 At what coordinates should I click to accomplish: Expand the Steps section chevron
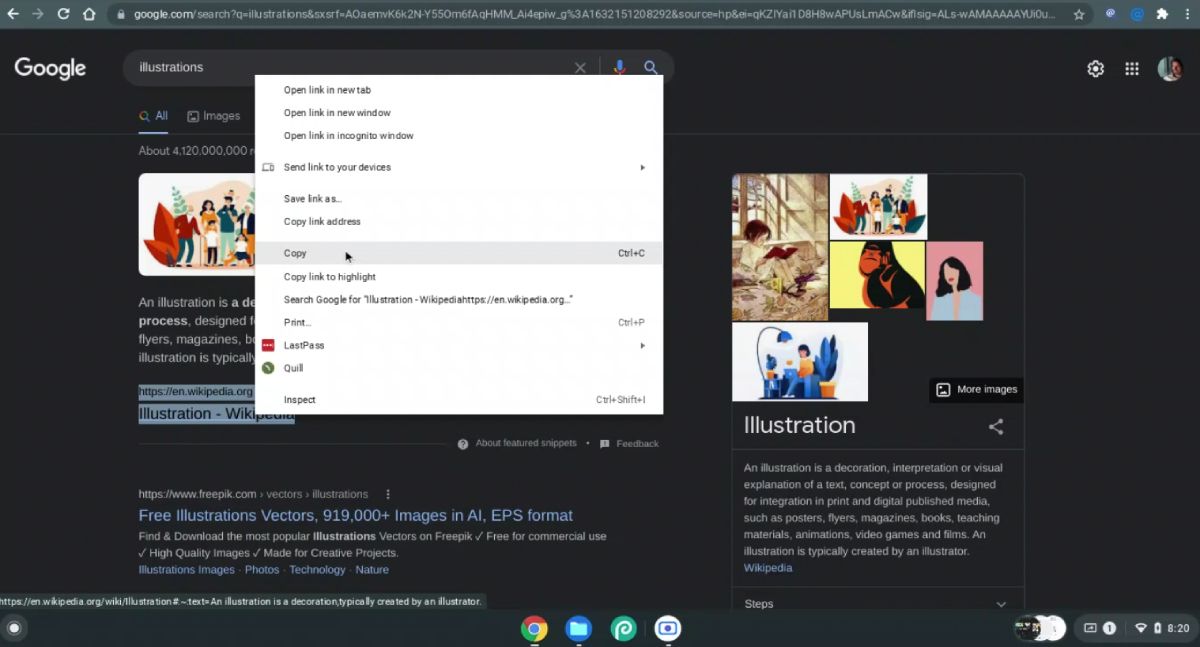click(1000, 603)
